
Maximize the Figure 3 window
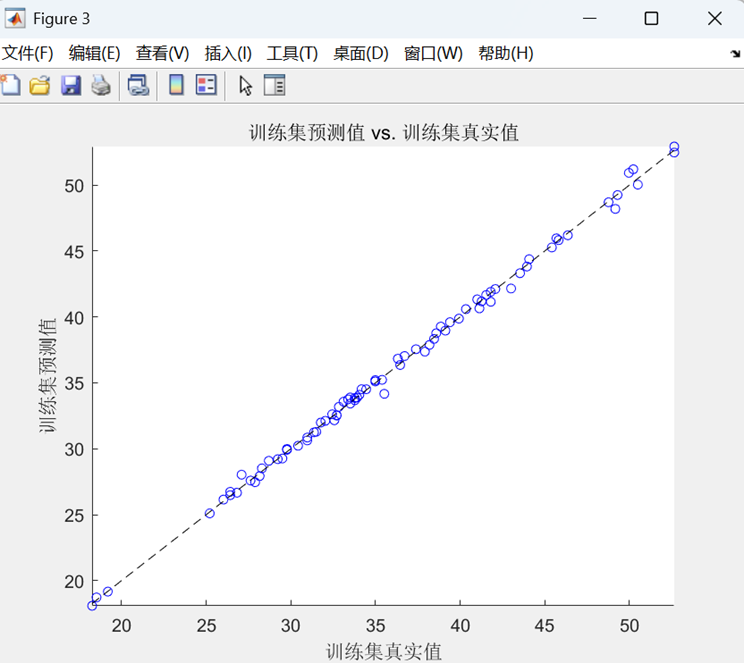tap(651, 19)
